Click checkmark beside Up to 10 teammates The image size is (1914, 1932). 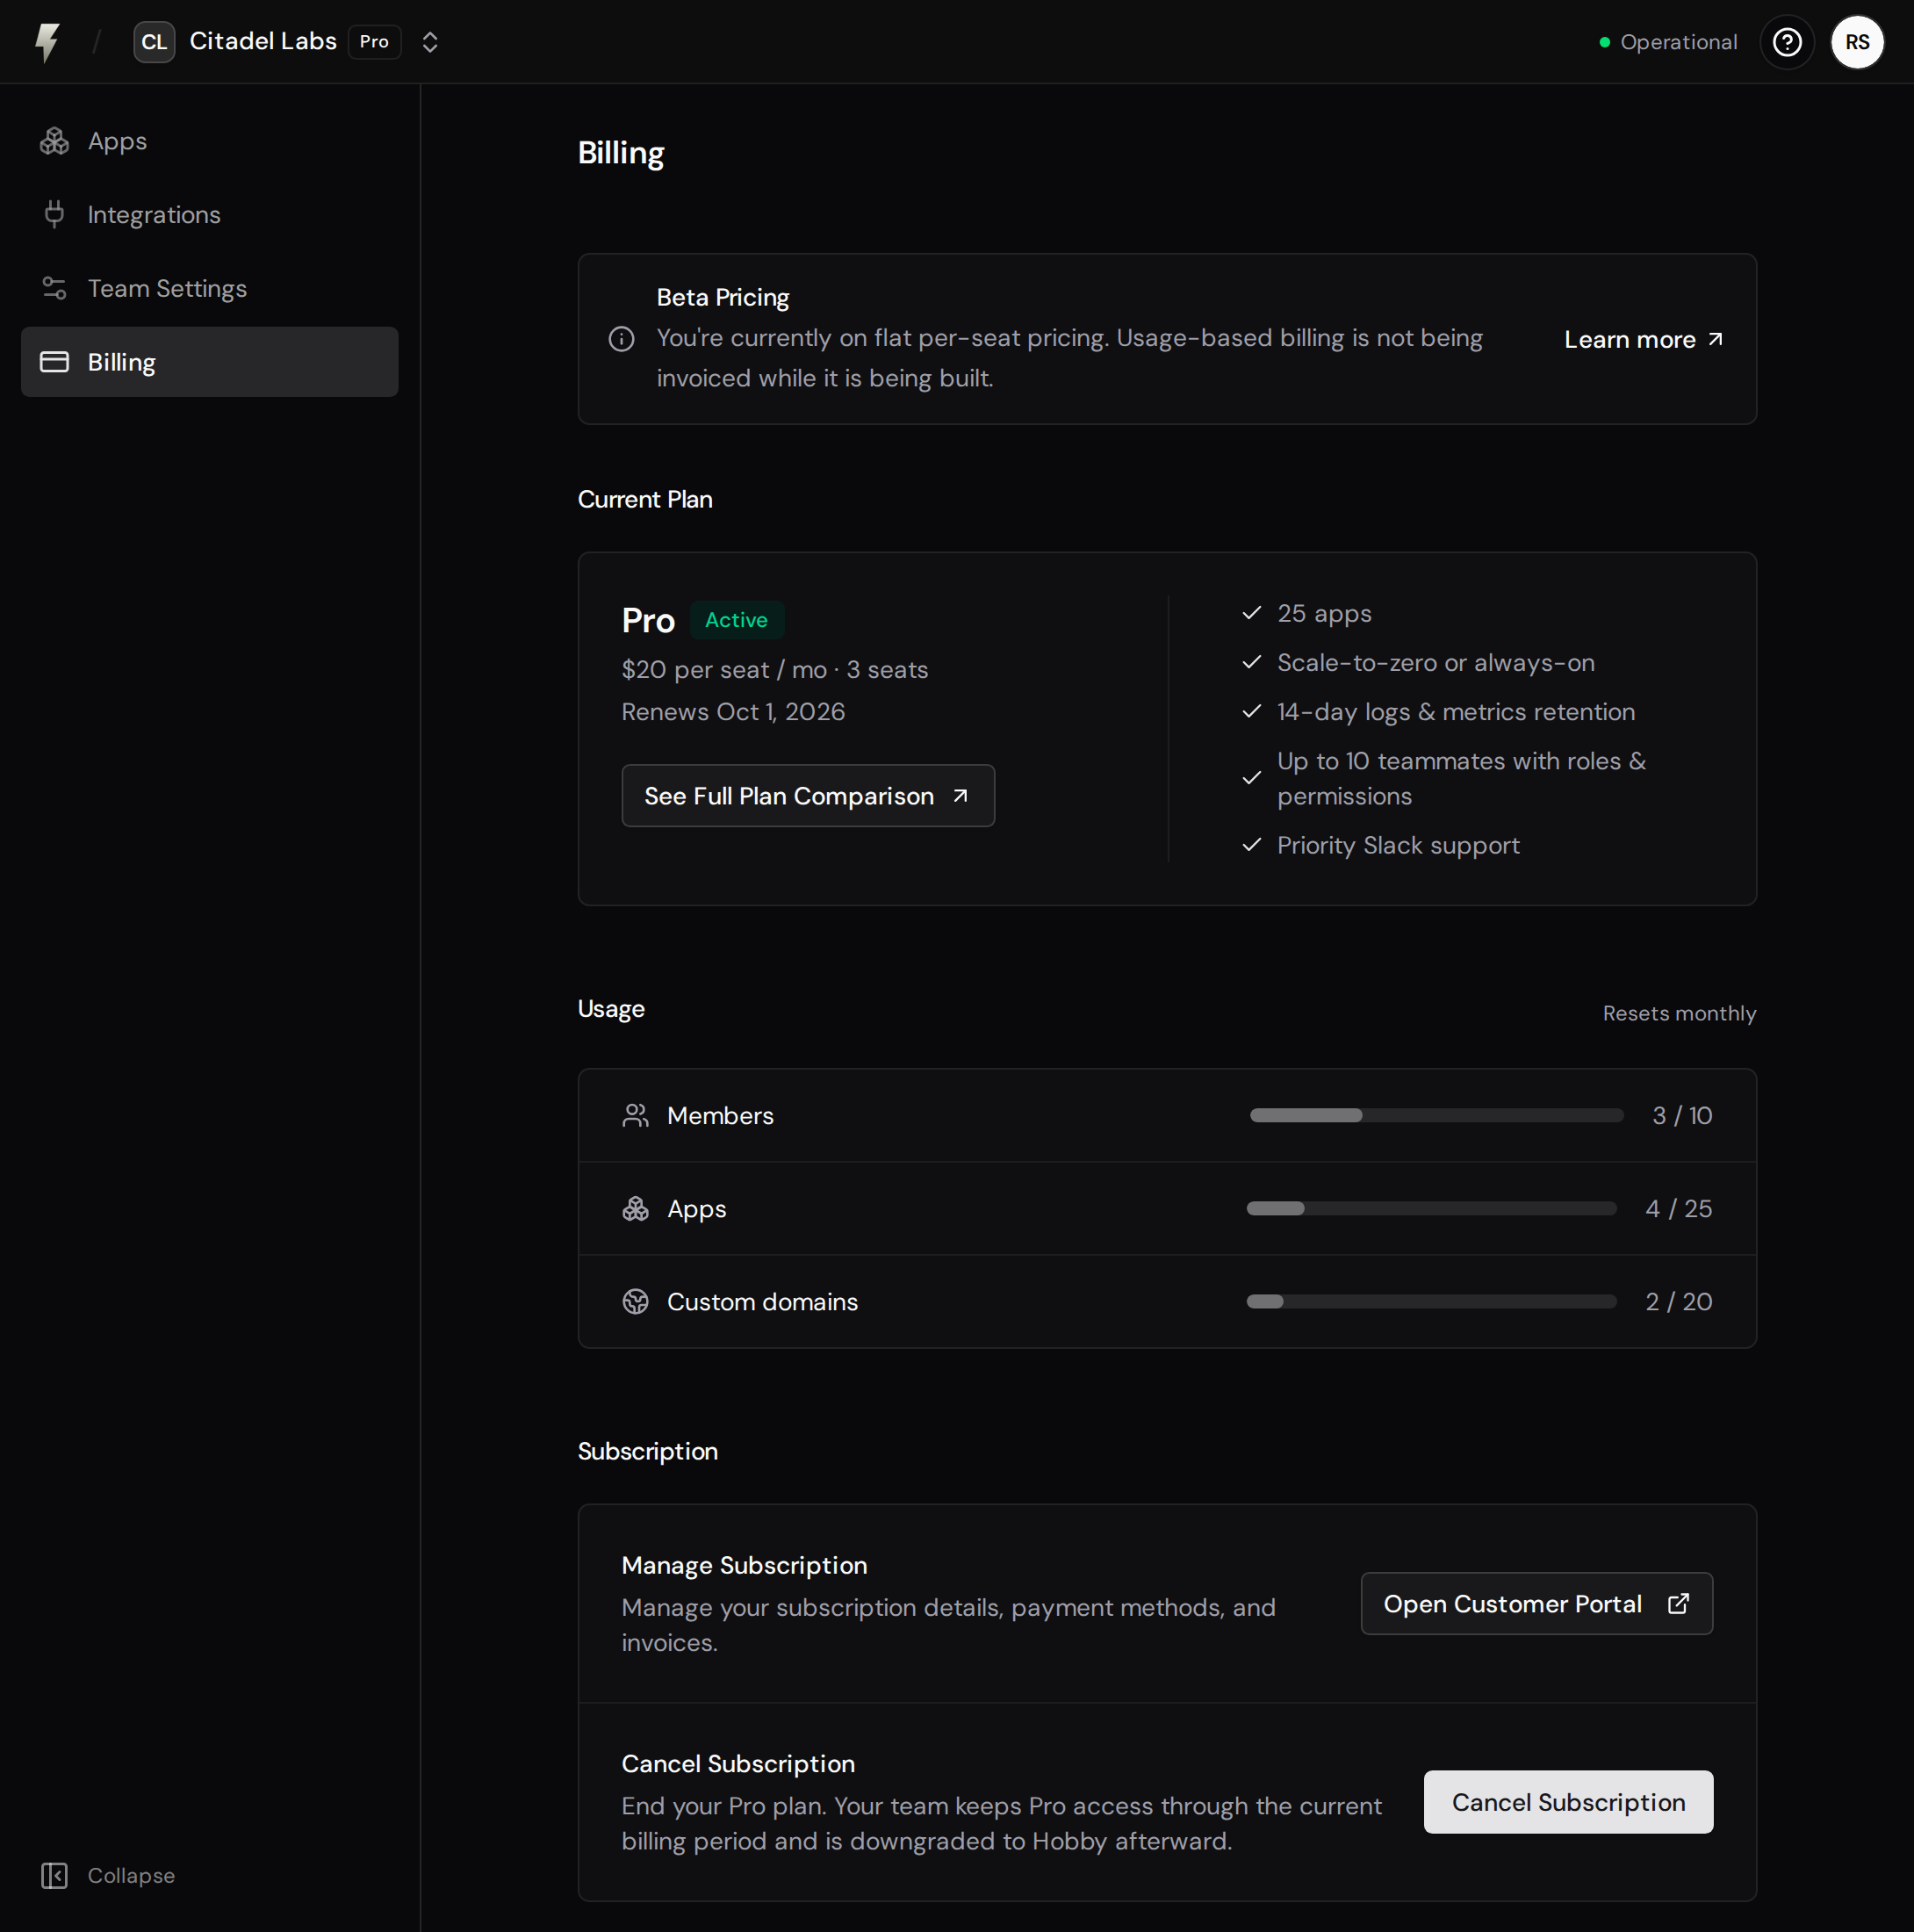tap(1251, 778)
